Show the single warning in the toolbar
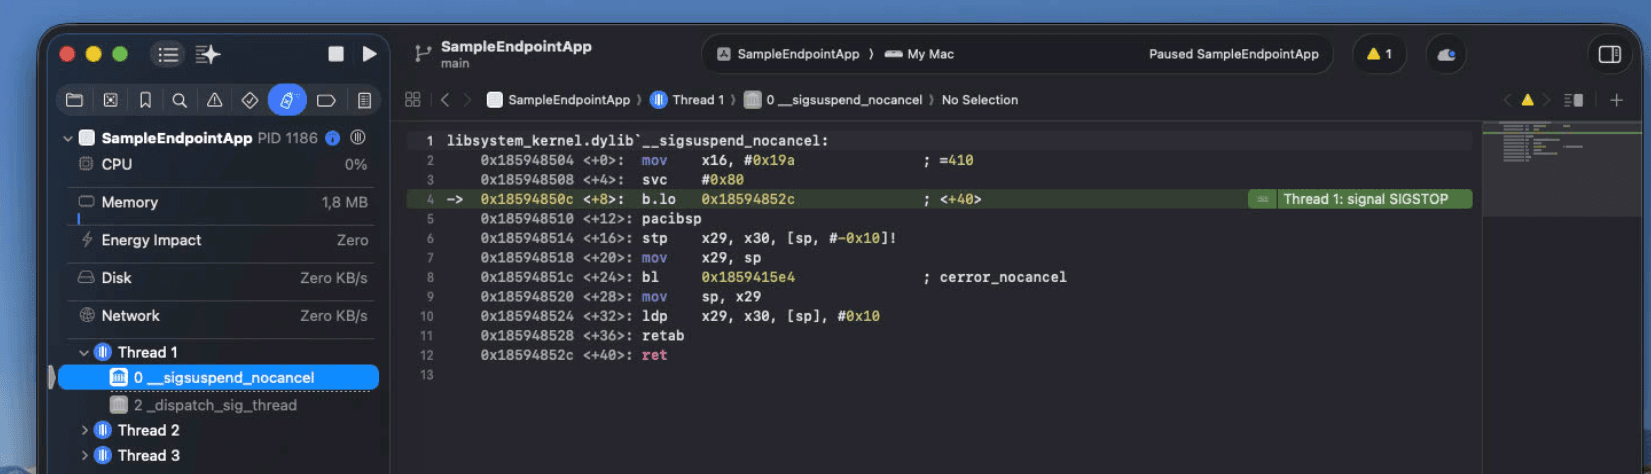This screenshot has width=1651, height=474. coord(1379,54)
